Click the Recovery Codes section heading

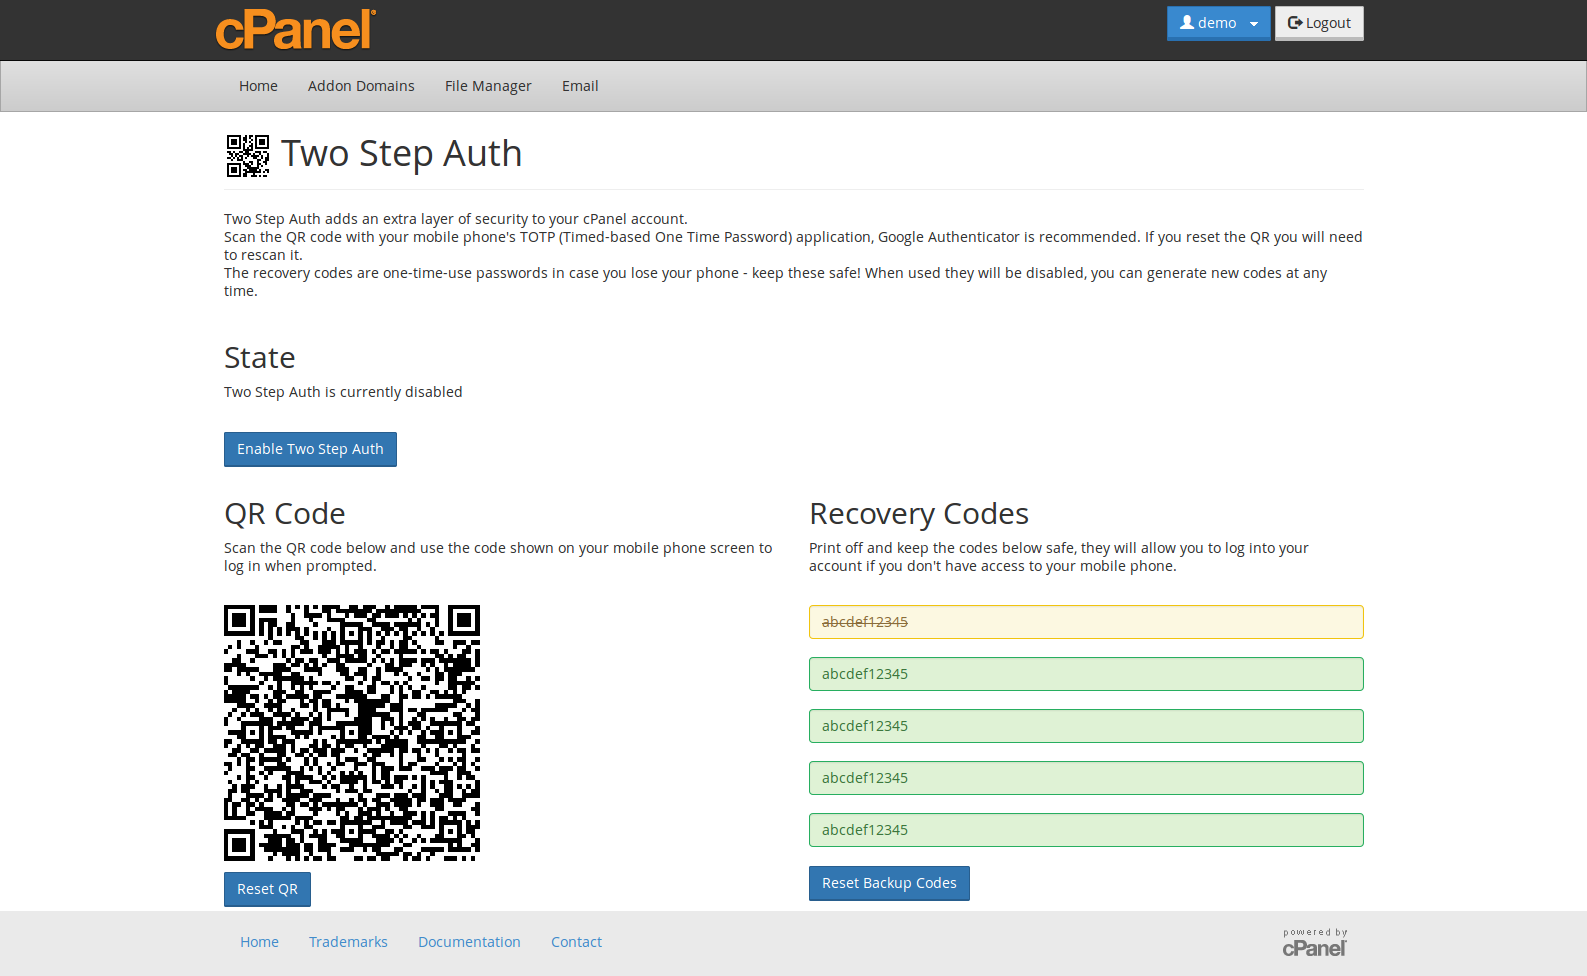click(919, 514)
